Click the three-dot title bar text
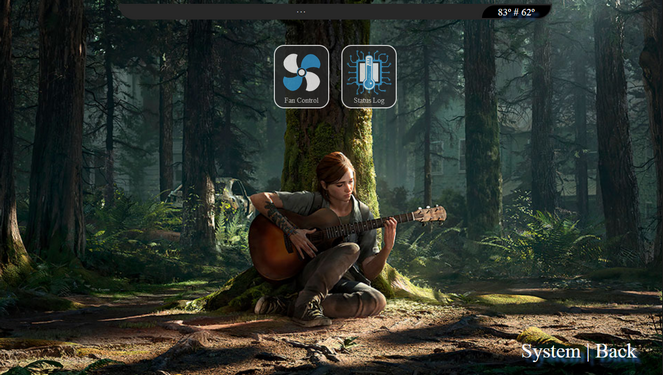Image resolution: width=663 pixels, height=375 pixels. [x=301, y=12]
